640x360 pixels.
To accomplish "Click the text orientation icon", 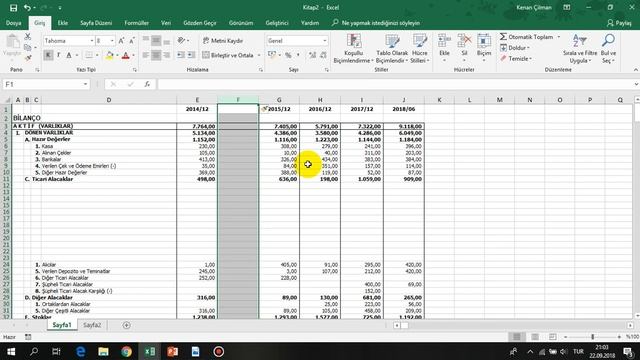I will coord(181,40).
